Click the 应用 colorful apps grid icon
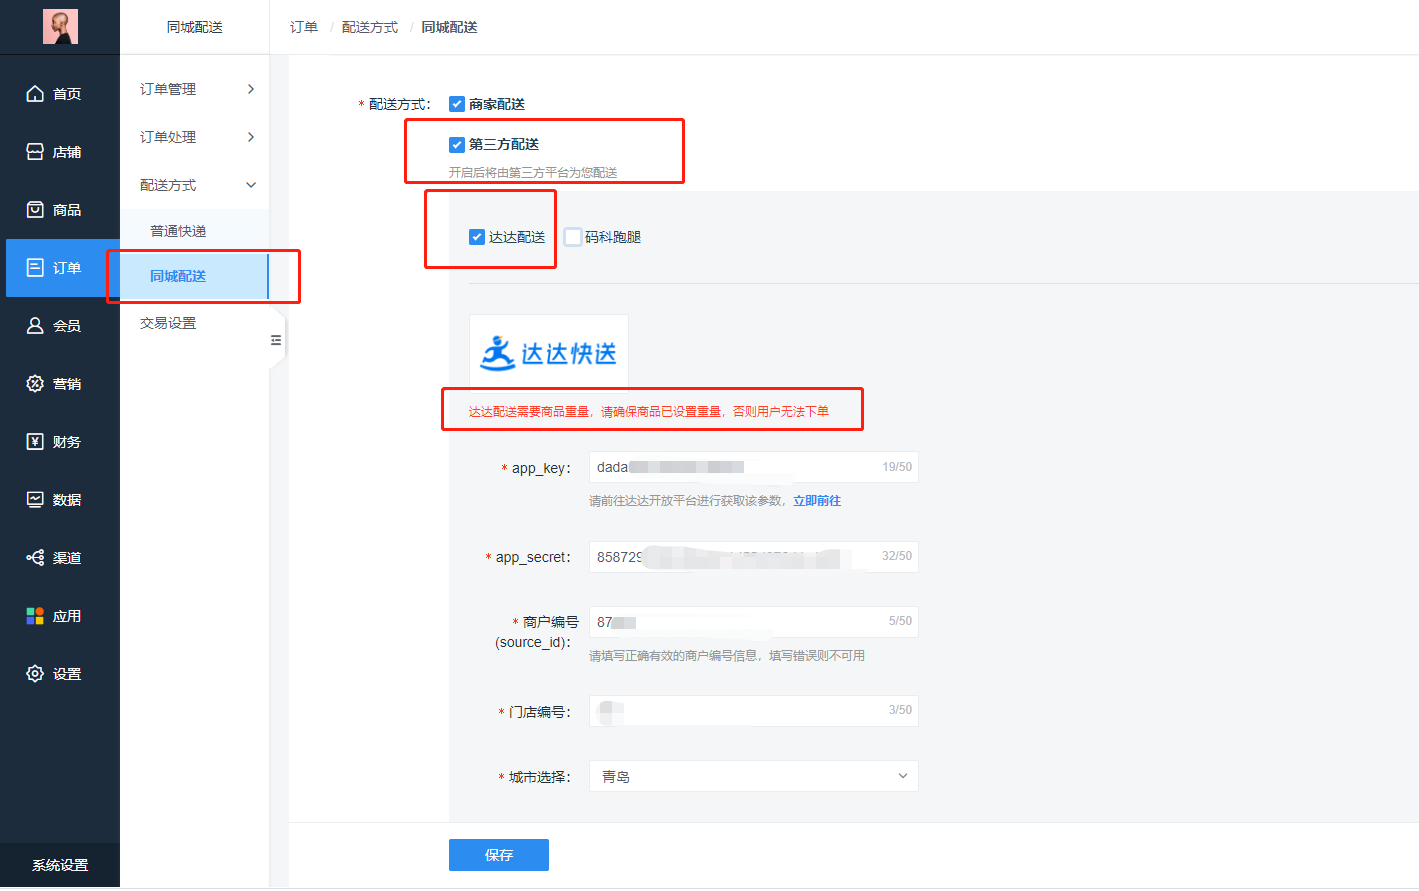1419x891 pixels. (x=35, y=616)
